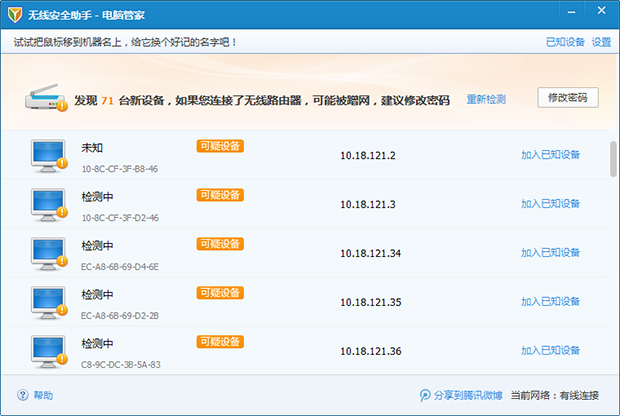Viewport: 620px width, 416px height.
Task: Add device 10.18.121.35 to known devices
Action: point(550,302)
